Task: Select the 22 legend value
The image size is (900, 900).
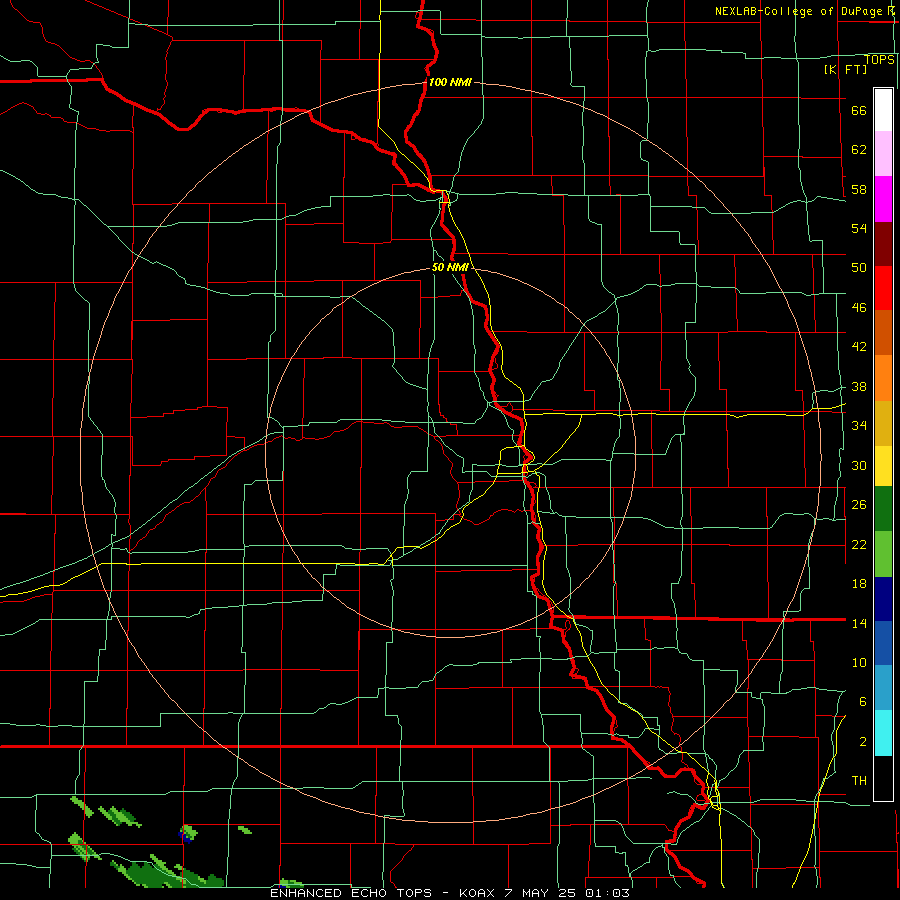Action: tap(859, 545)
